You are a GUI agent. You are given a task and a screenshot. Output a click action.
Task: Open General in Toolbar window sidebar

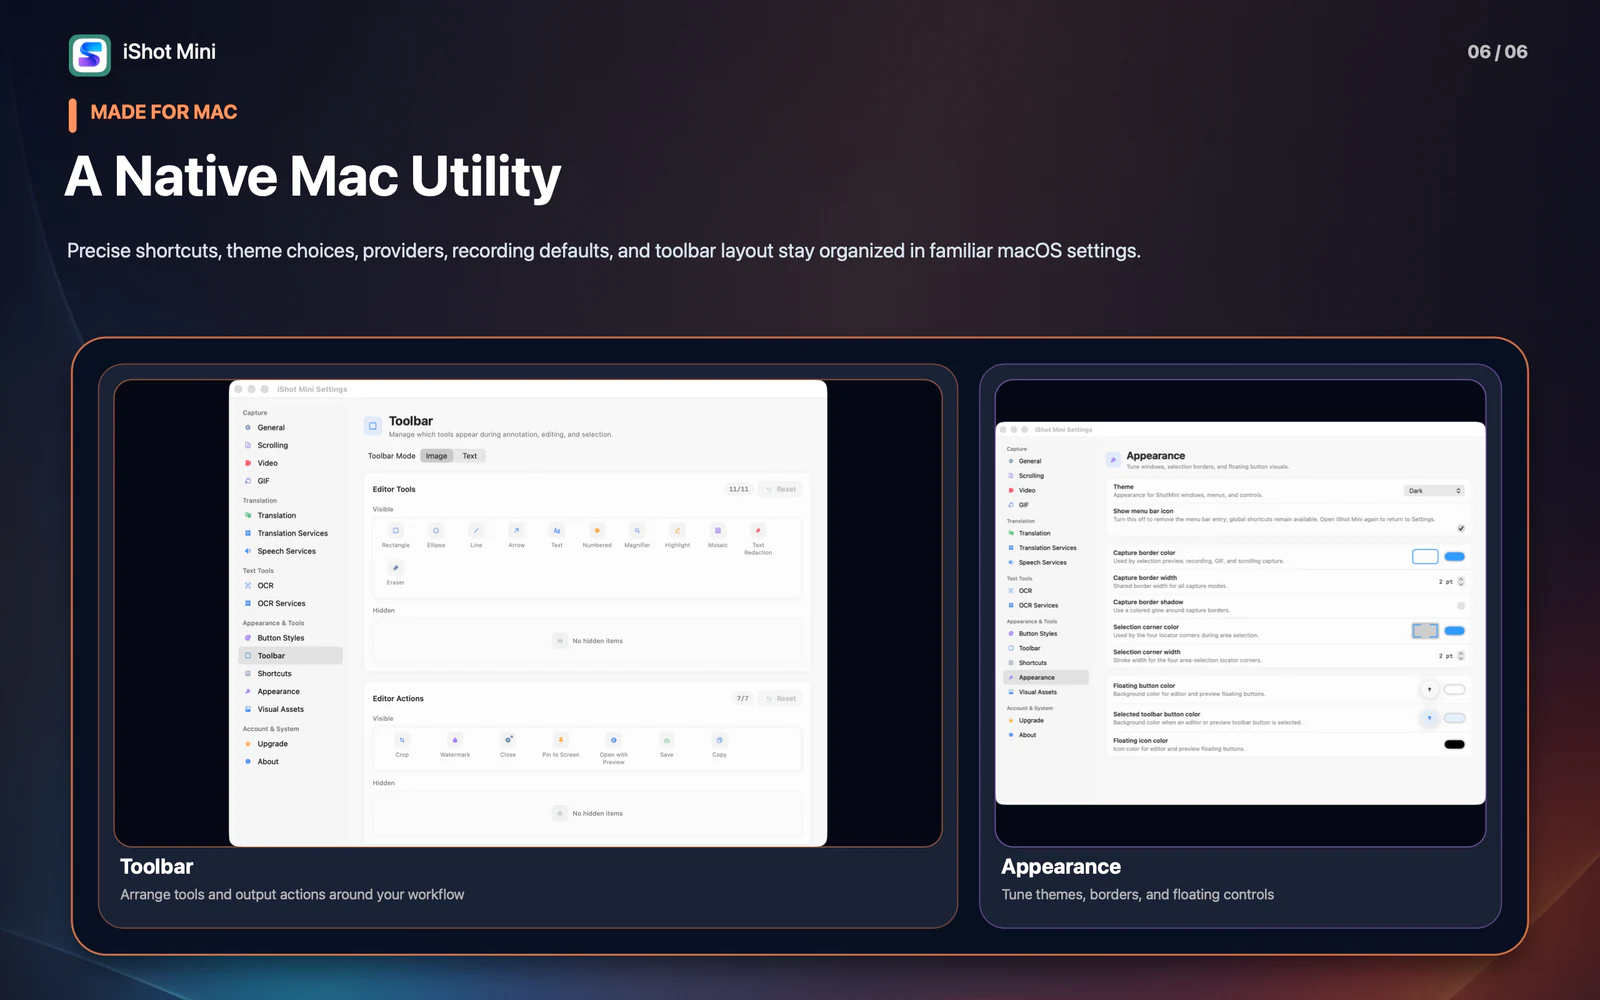(290, 427)
